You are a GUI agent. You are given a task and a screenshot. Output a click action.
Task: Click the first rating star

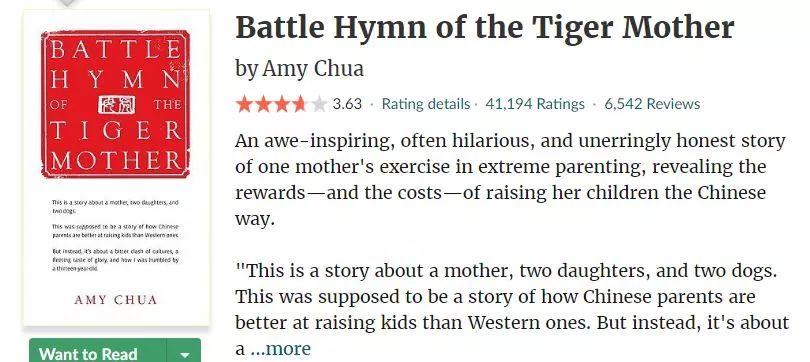coord(244,104)
